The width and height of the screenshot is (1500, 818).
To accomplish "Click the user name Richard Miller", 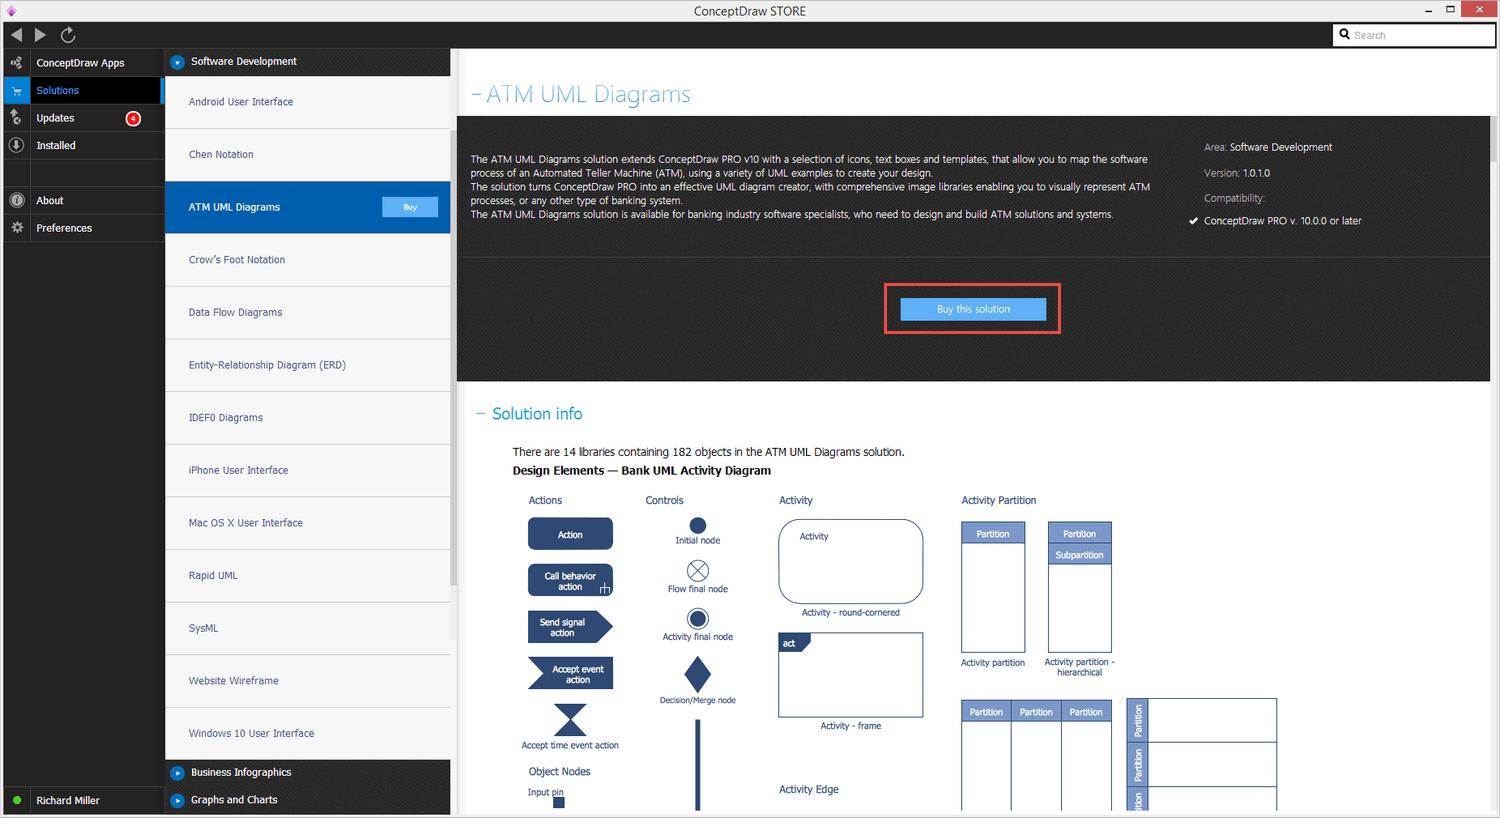I will point(68,800).
